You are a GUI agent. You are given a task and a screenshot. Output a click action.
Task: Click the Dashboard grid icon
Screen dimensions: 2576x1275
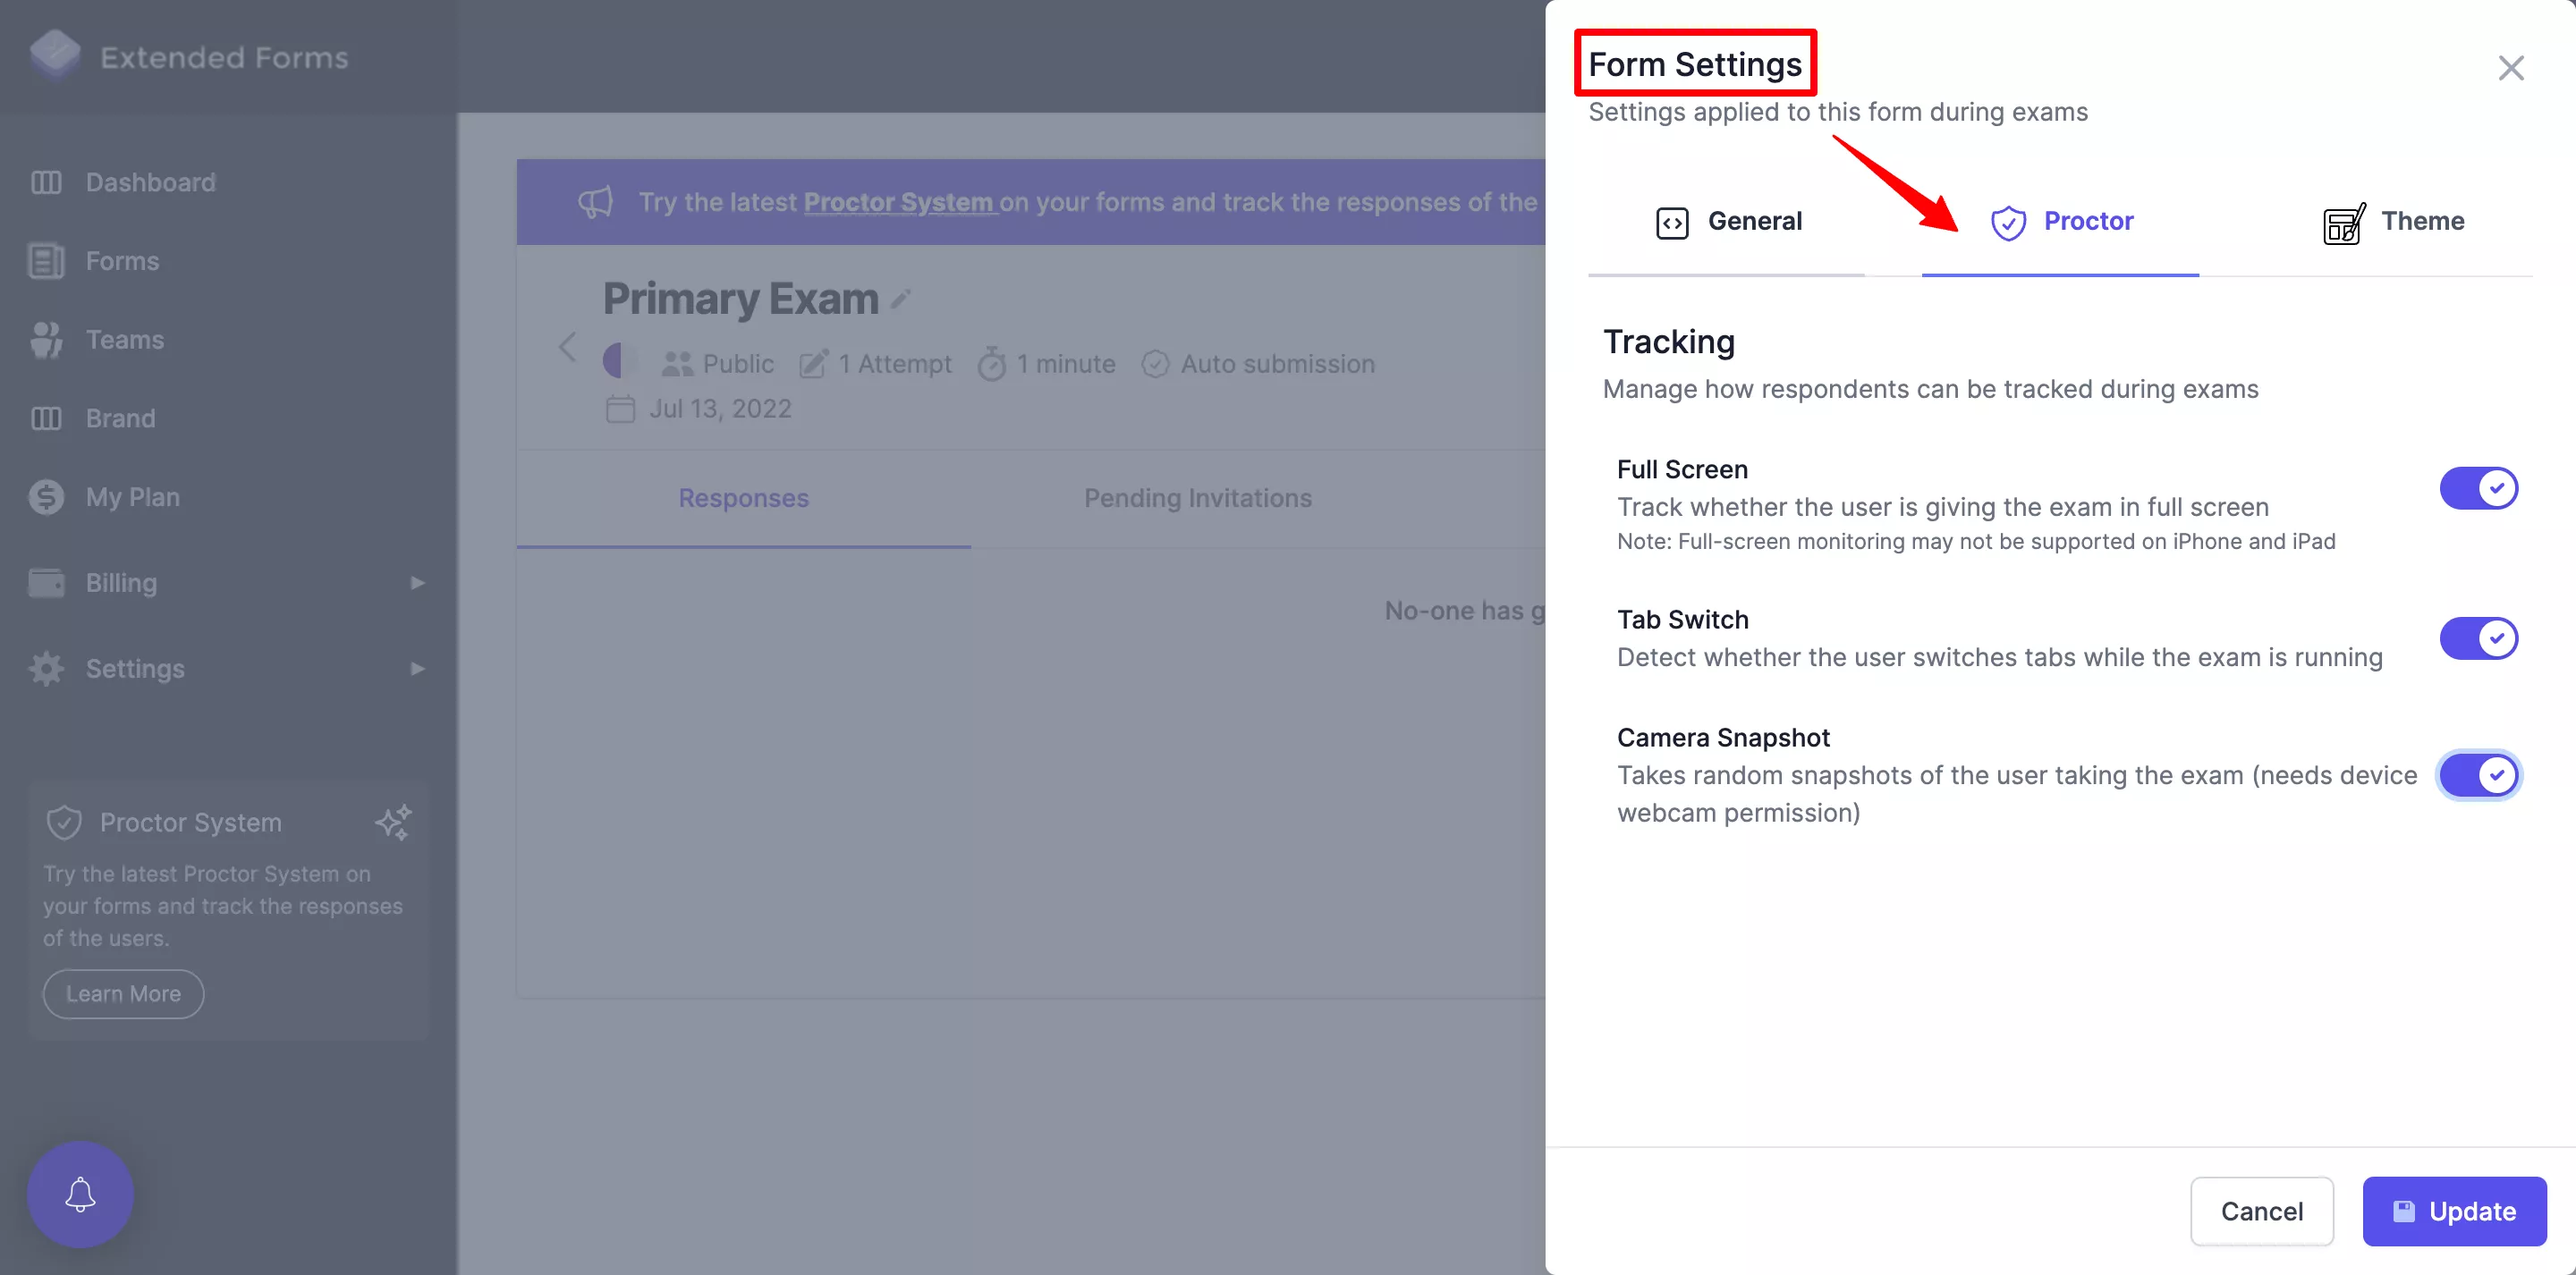click(x=46, y=181)
